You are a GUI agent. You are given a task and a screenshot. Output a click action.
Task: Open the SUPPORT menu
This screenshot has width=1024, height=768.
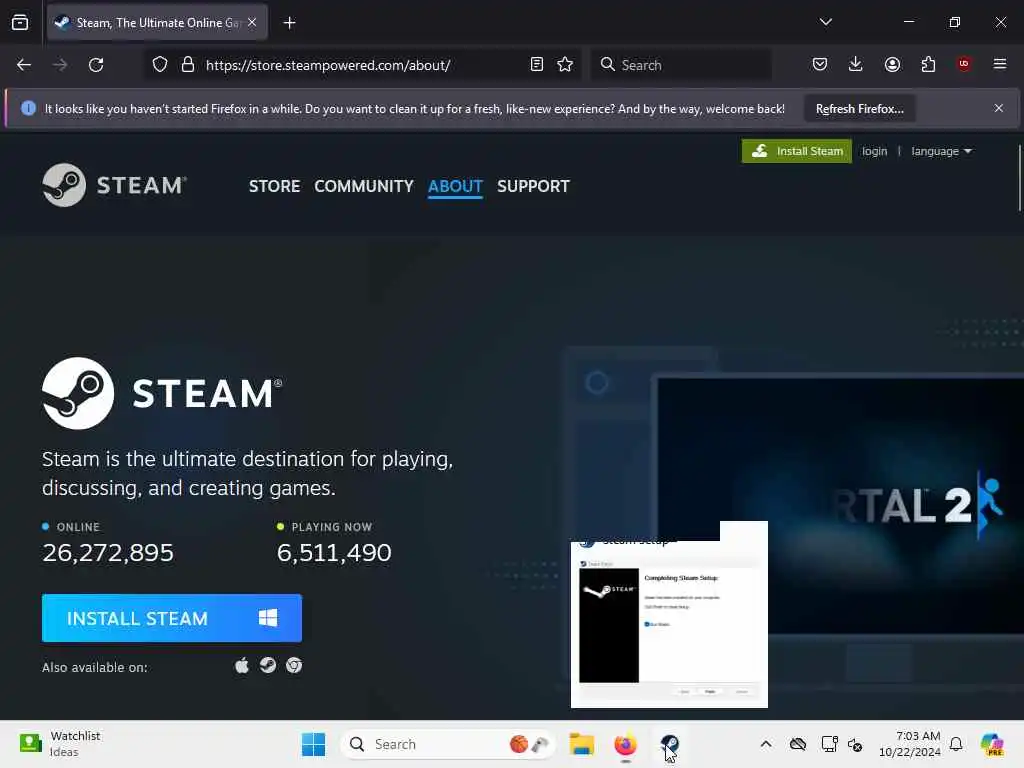click(x=533, y=186)
